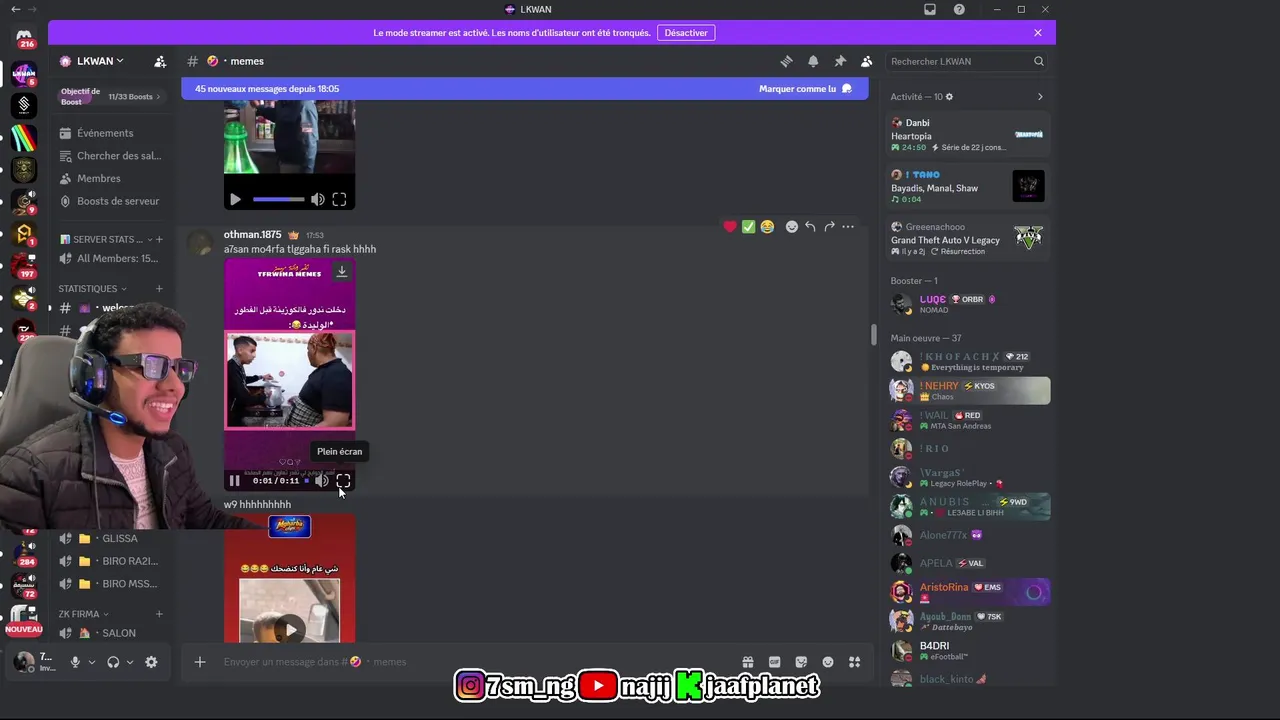Viewport: 1280px width, 720px height.
Task: Play the bottom red meme video
Action: click(x=289, y=629)
